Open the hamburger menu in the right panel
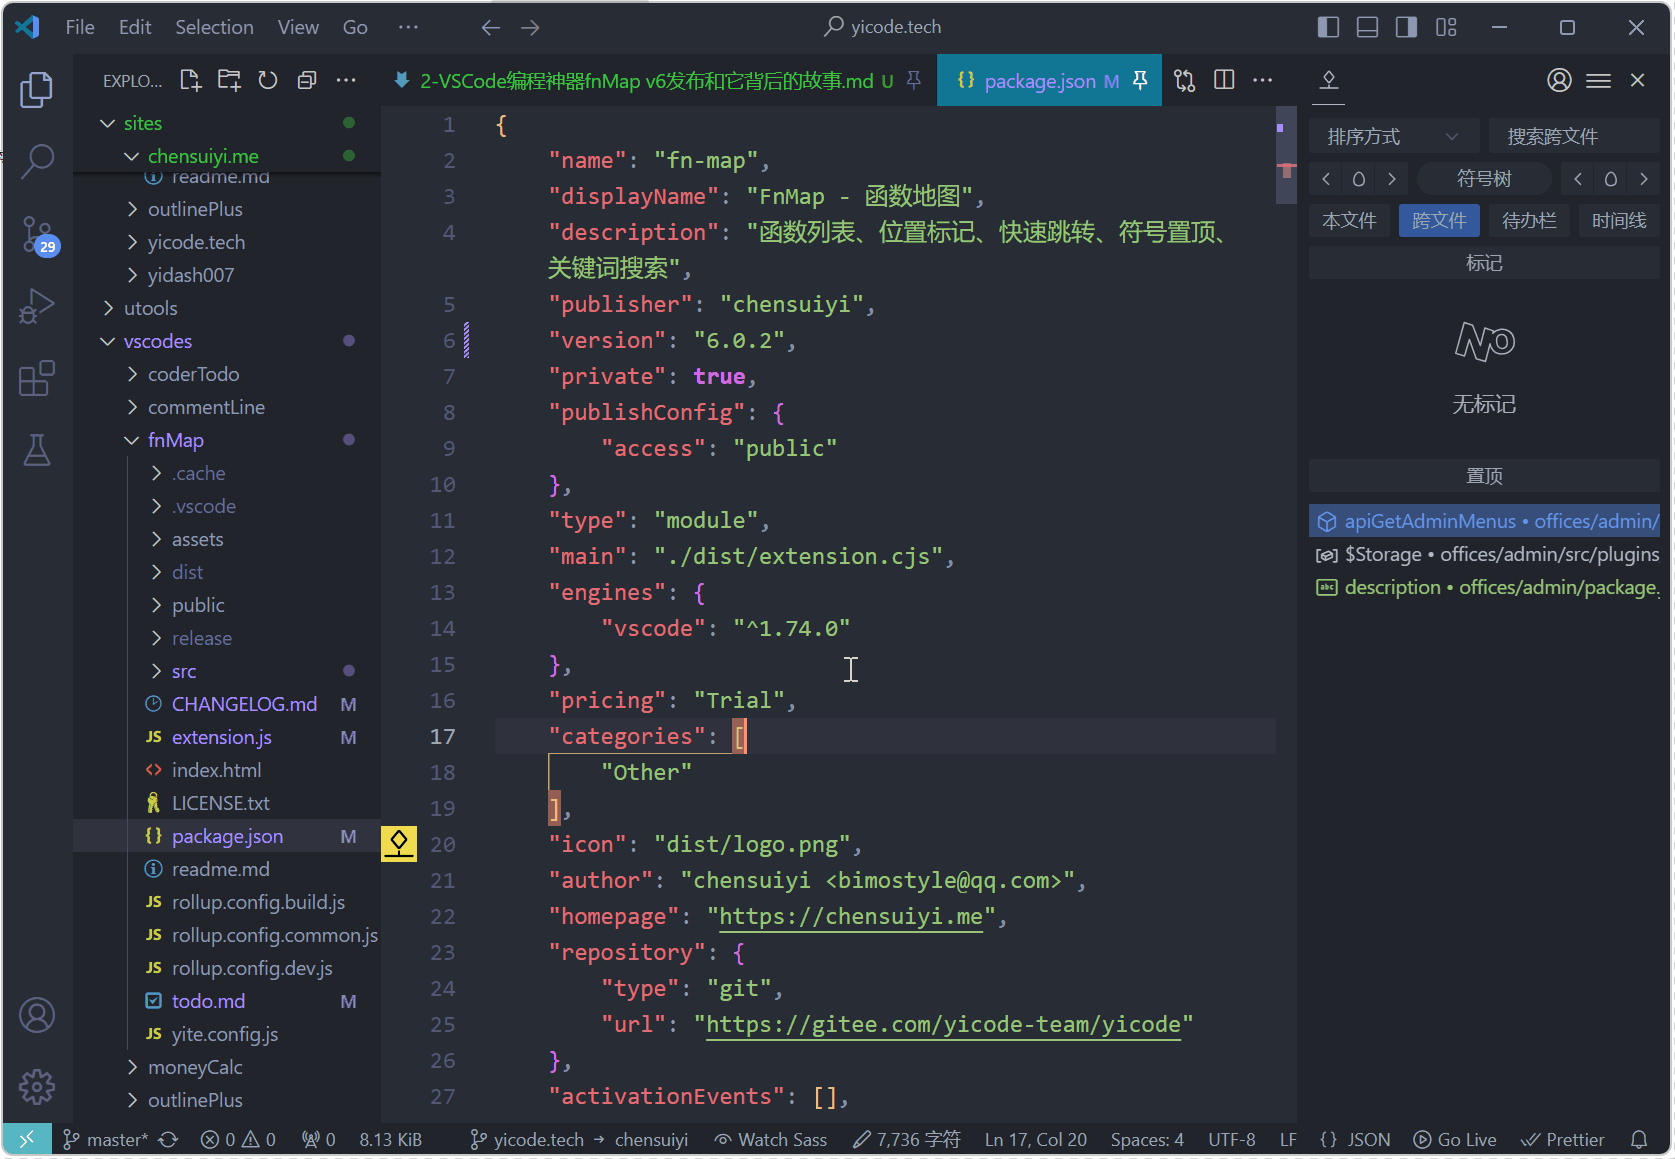Image resolution: width=1675 pixels, height=1159 pixels. (1598, 80)
